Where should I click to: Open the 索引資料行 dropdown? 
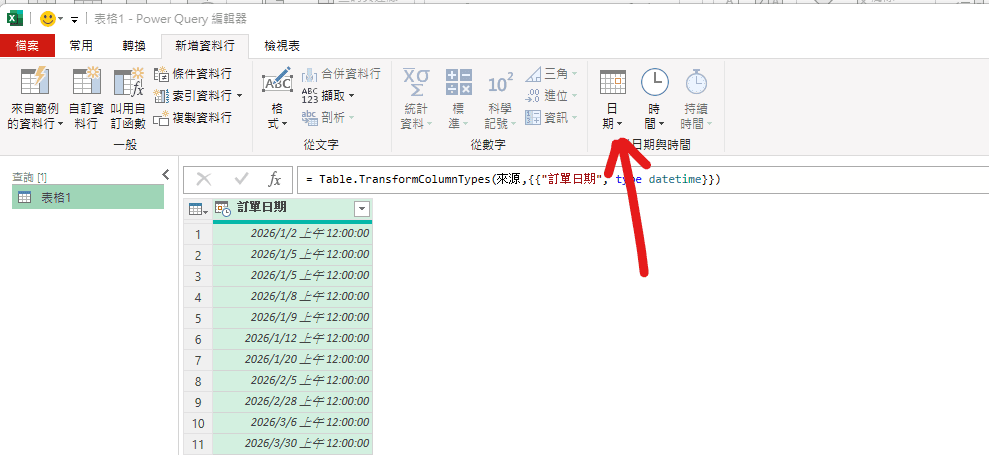click(x=239, y=96)
